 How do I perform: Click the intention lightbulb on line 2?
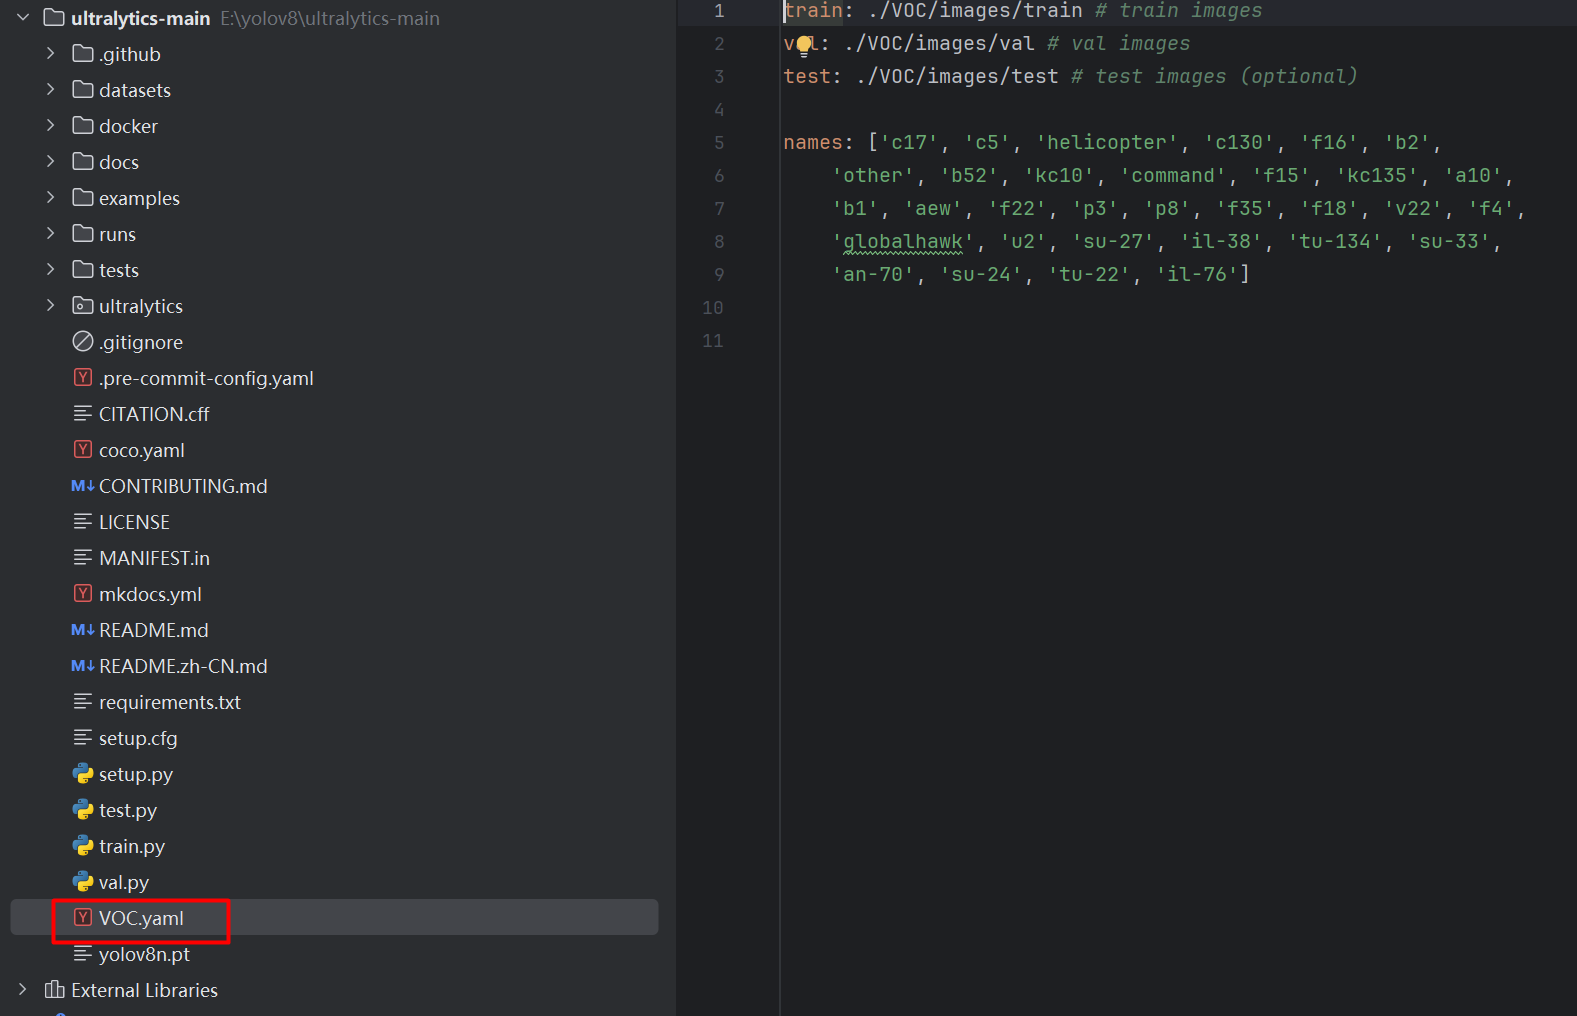(x=804, y=45)
